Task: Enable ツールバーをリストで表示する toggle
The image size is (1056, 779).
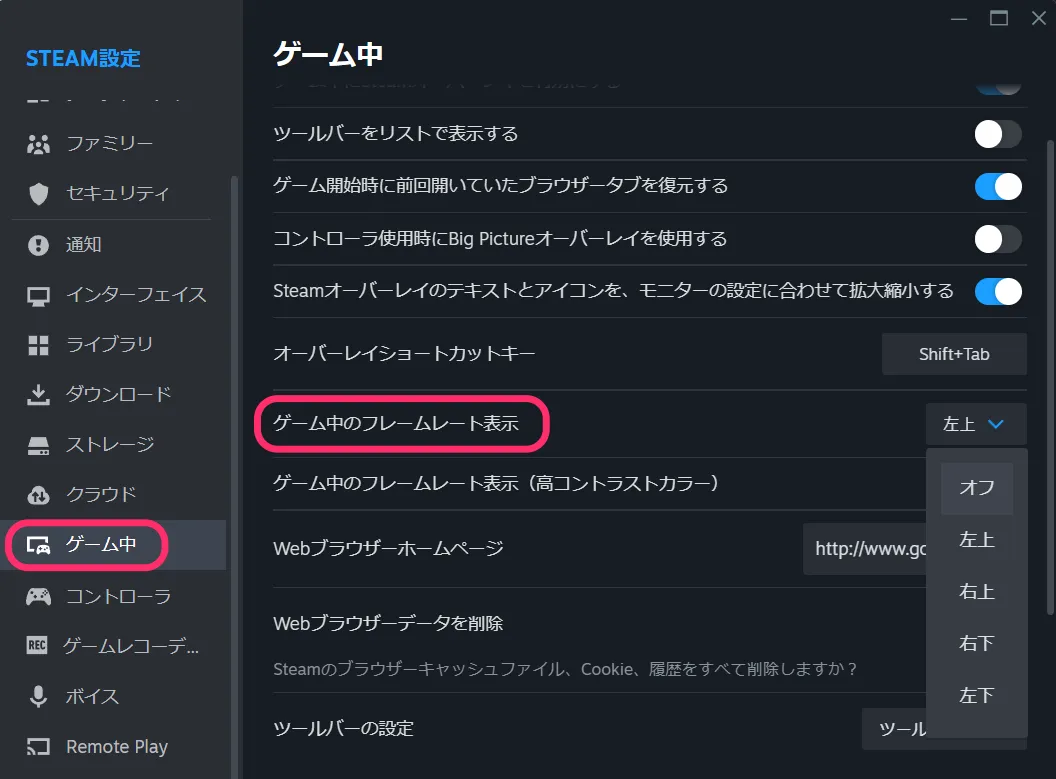Action: click(996, 133)
